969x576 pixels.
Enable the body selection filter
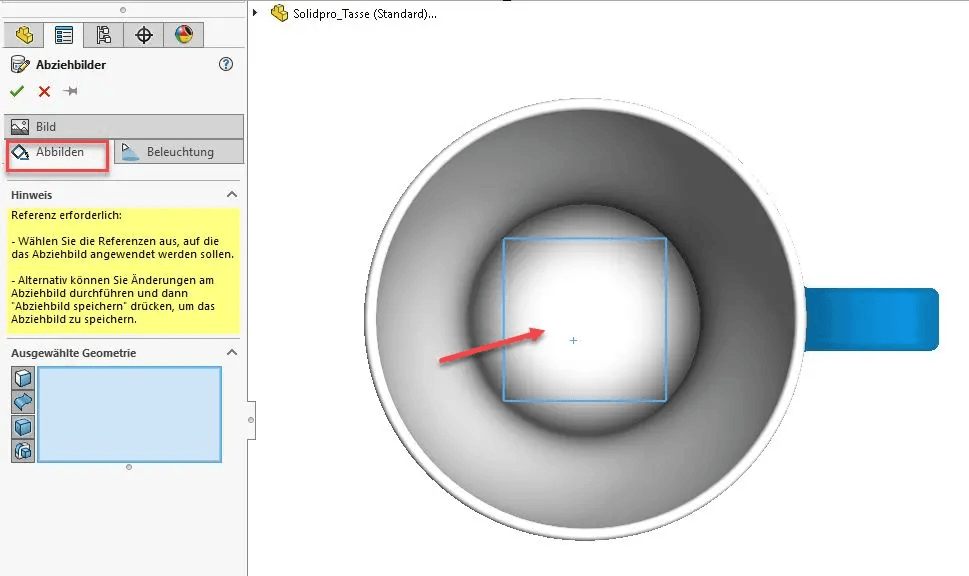coord(22,427)
